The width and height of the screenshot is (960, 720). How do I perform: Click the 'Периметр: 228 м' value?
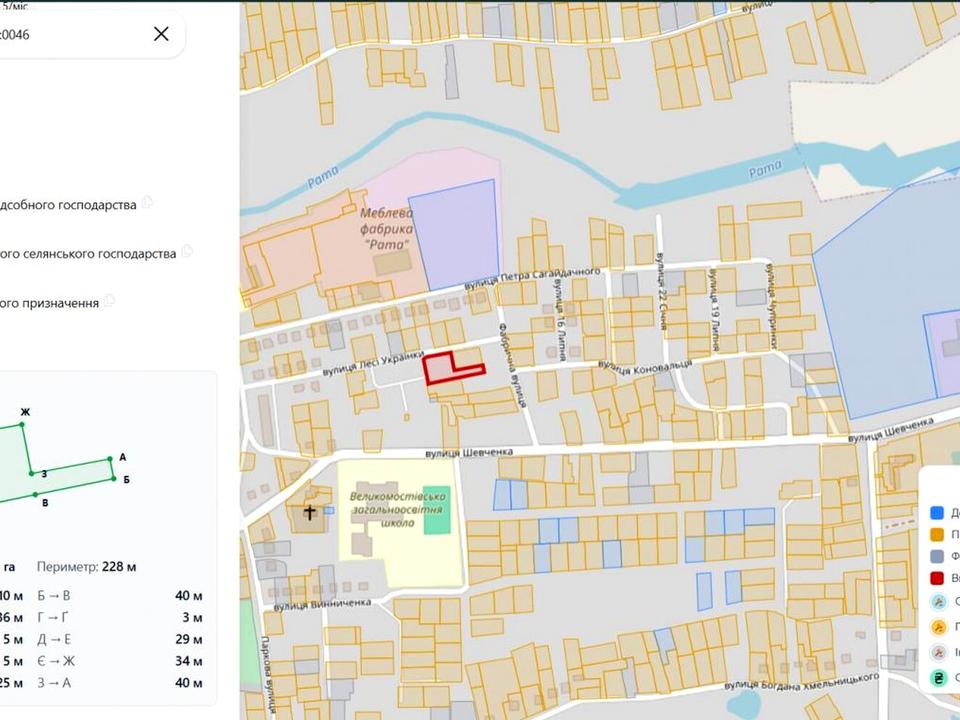[86, 567]
